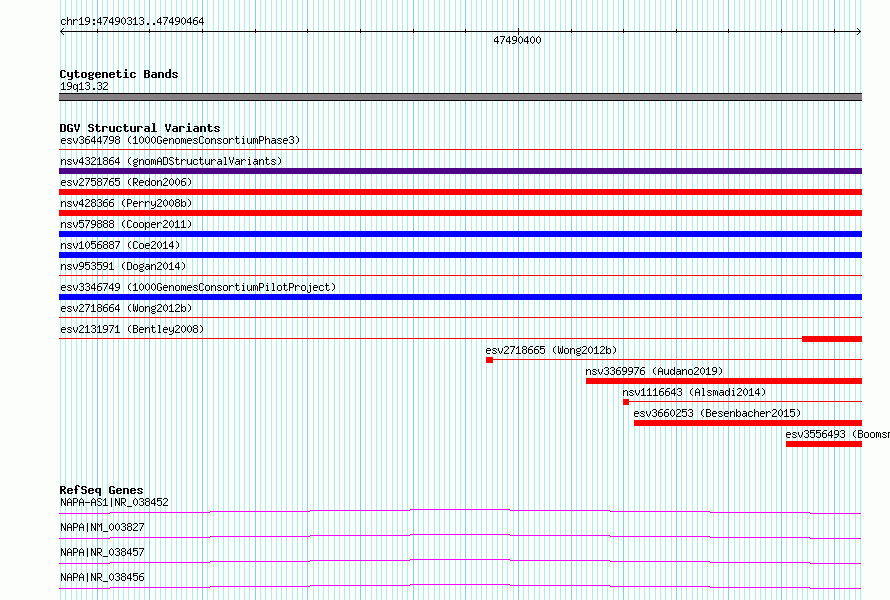Click the red square start of esv2718665
890x600 pixels.
(489, 360)
